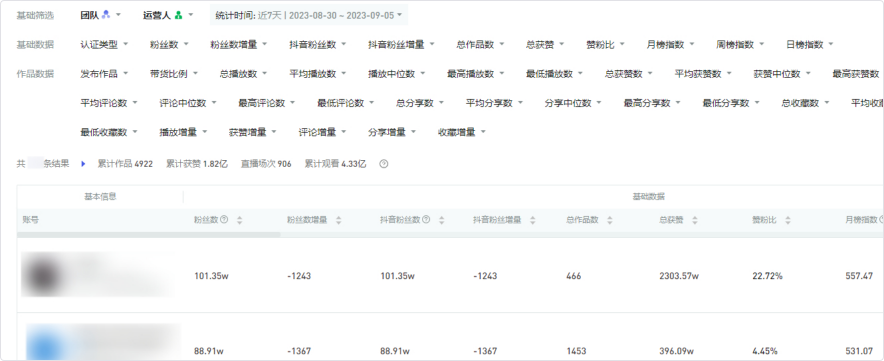Open the 评论增量 filter dropdown

(322, 133)
